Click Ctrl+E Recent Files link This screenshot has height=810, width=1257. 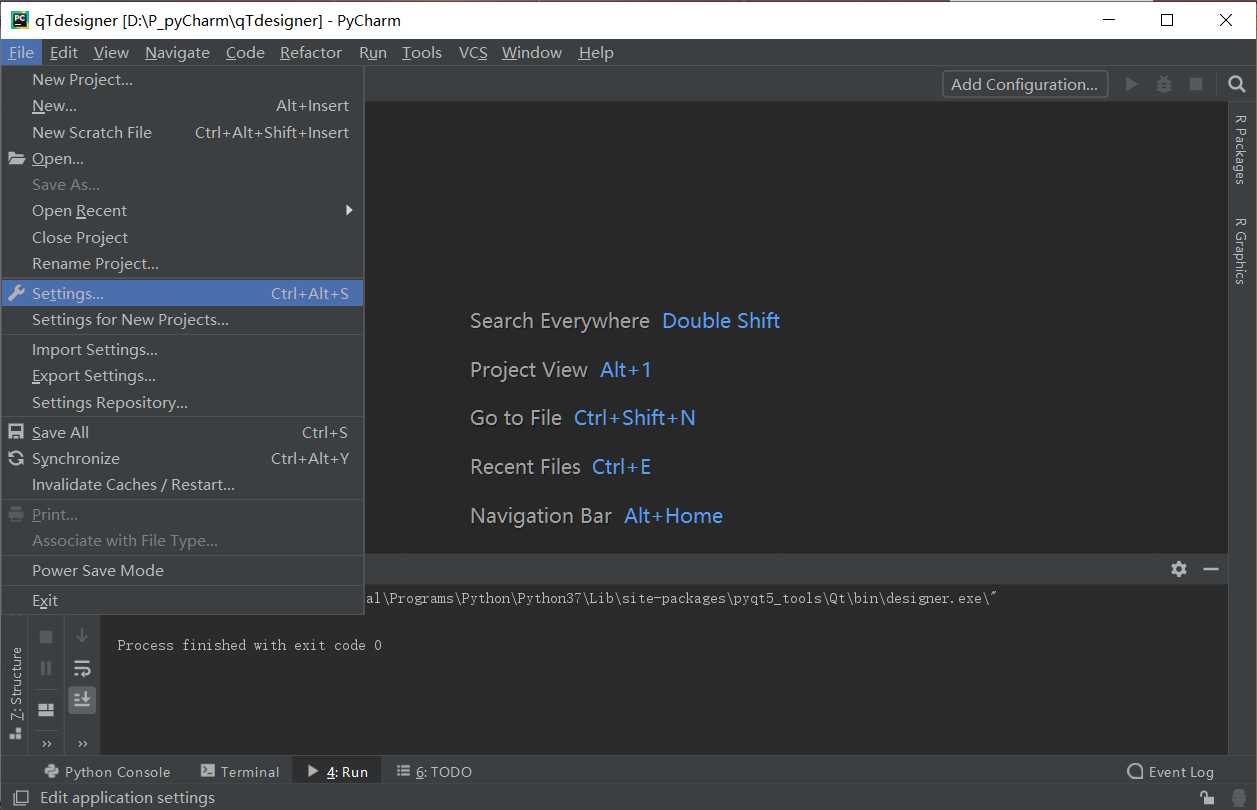pos(622,467)
